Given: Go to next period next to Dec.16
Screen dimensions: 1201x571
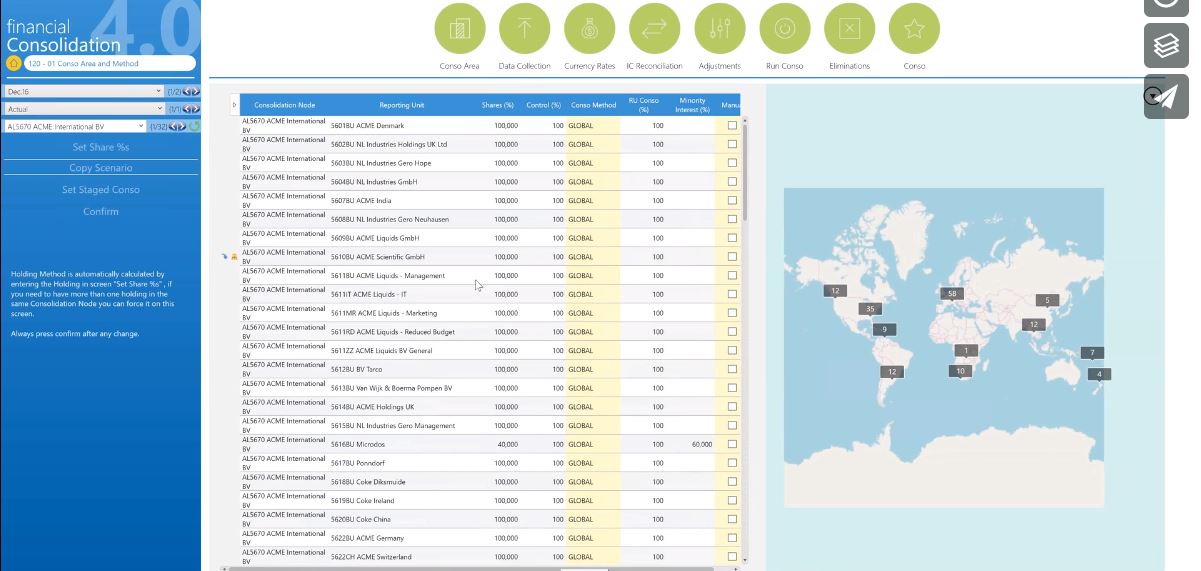Looking at the screenshot, I should pyautogui.click(x=194, y=91).
